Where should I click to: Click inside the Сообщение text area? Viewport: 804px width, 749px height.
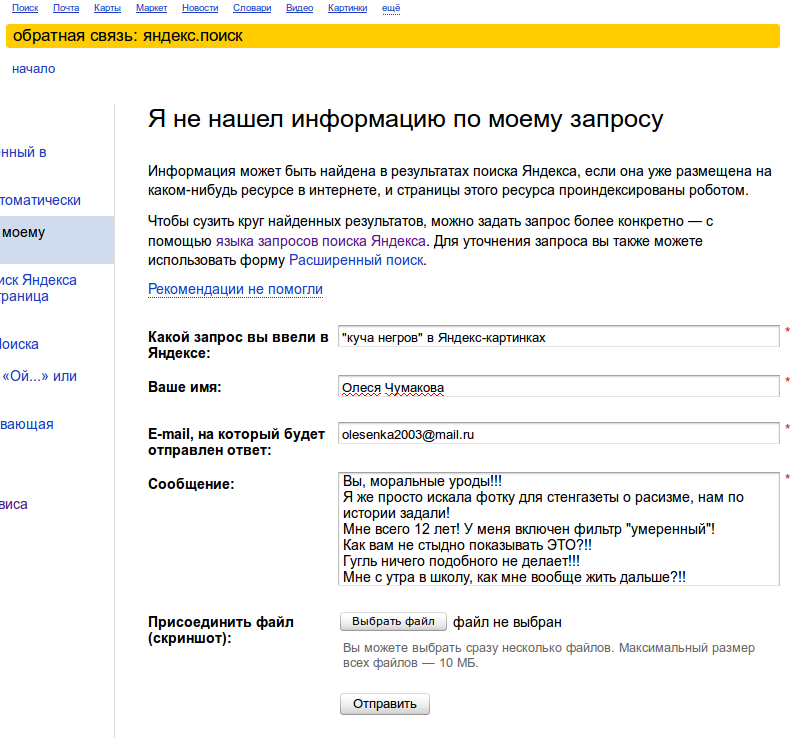pyautogui.click(x=559, y=529)
